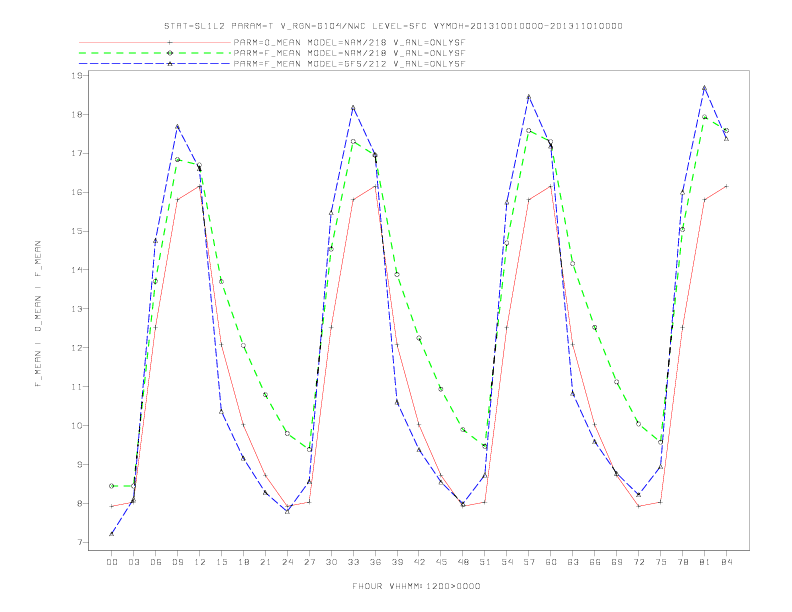Click the y-axis tick label 17
Image resolution: width=792 pixels, height=612 pixels.
coord(77,154)
